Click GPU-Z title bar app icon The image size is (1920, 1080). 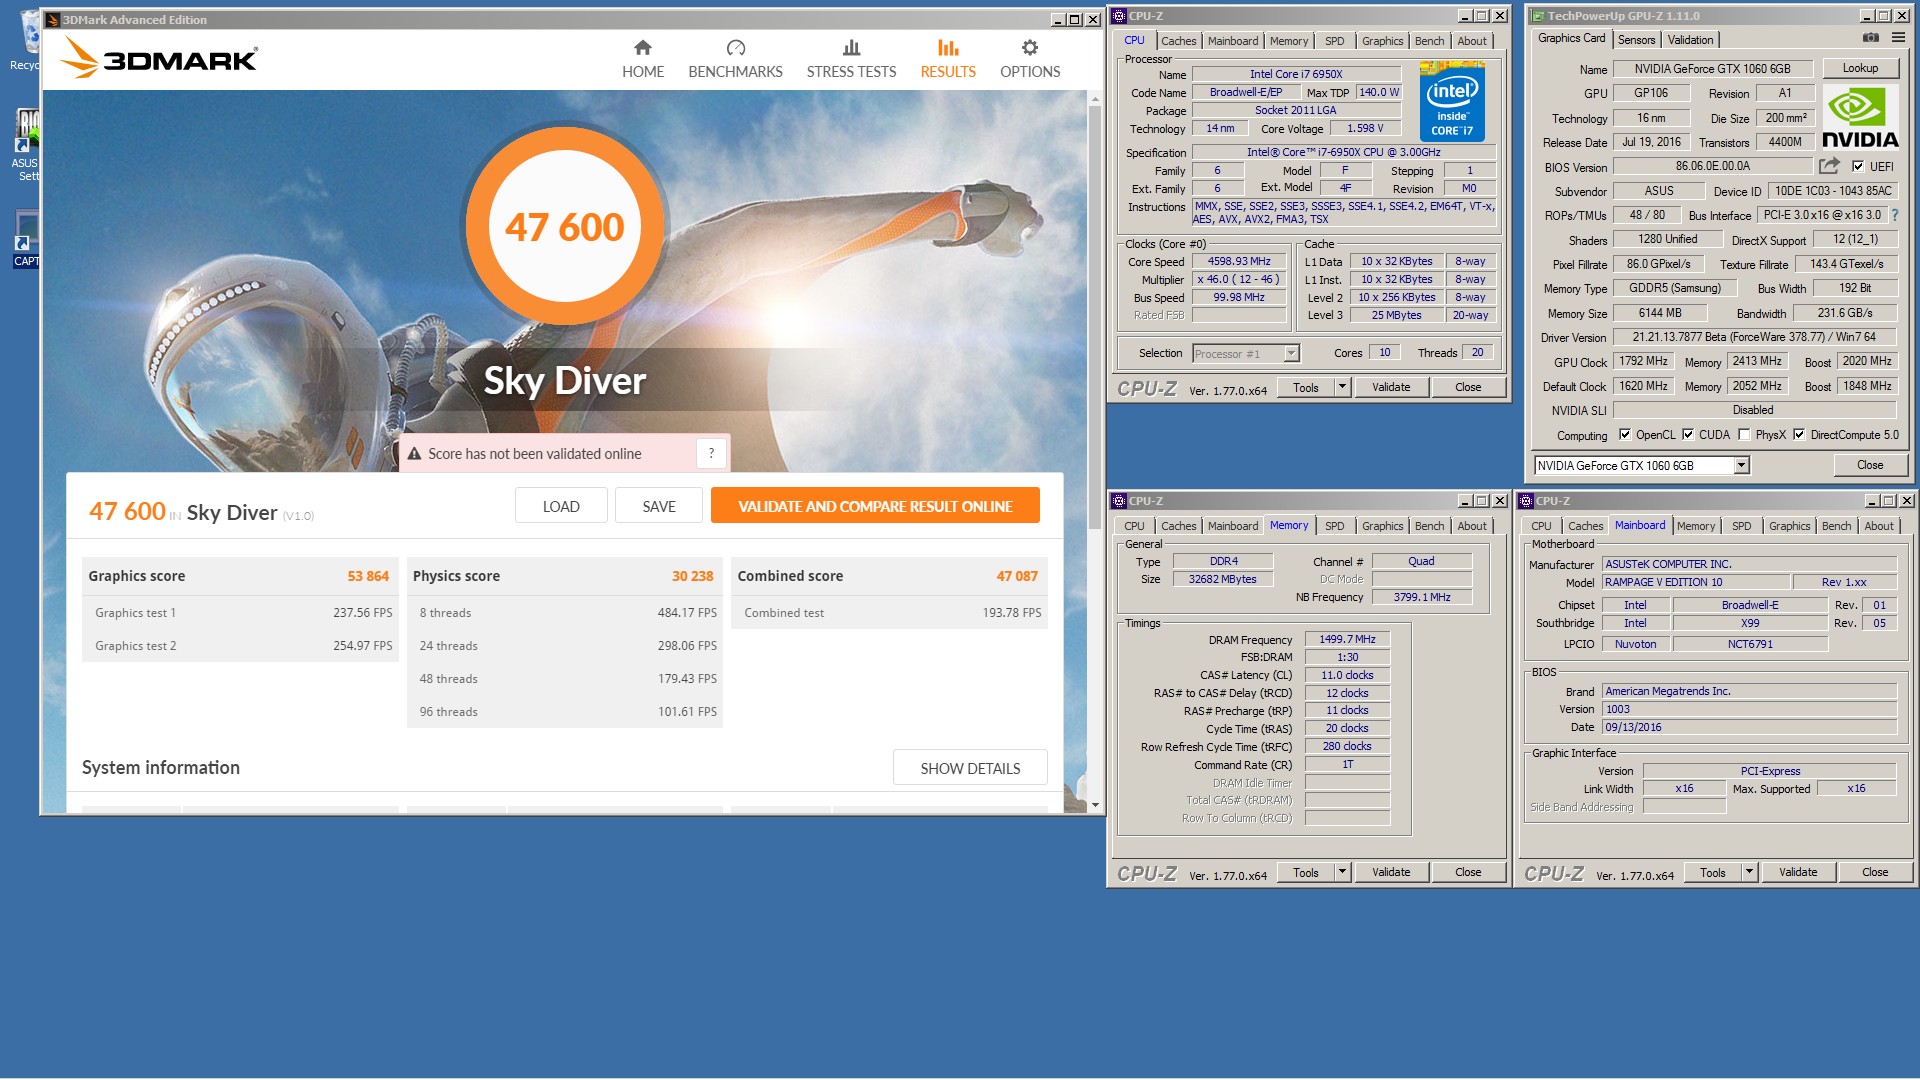tap(1539, 16)
